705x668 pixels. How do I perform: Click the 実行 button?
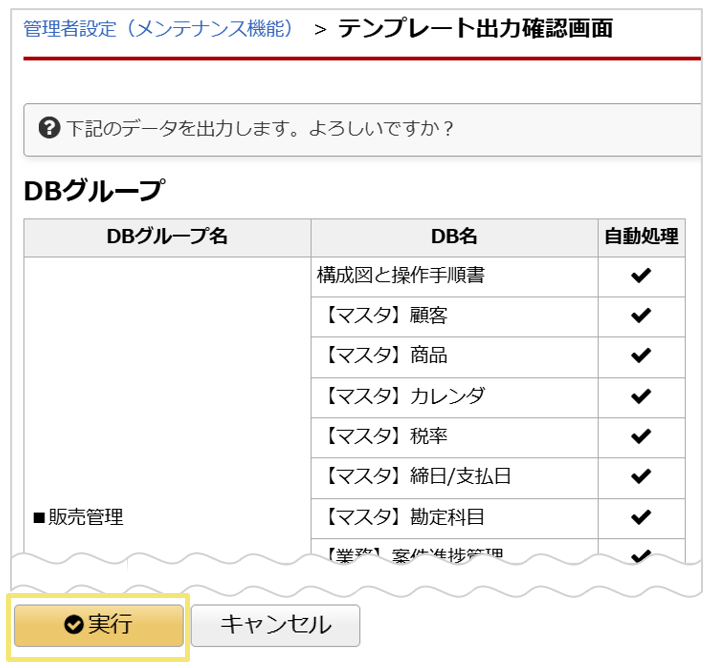tap(98, 625)
